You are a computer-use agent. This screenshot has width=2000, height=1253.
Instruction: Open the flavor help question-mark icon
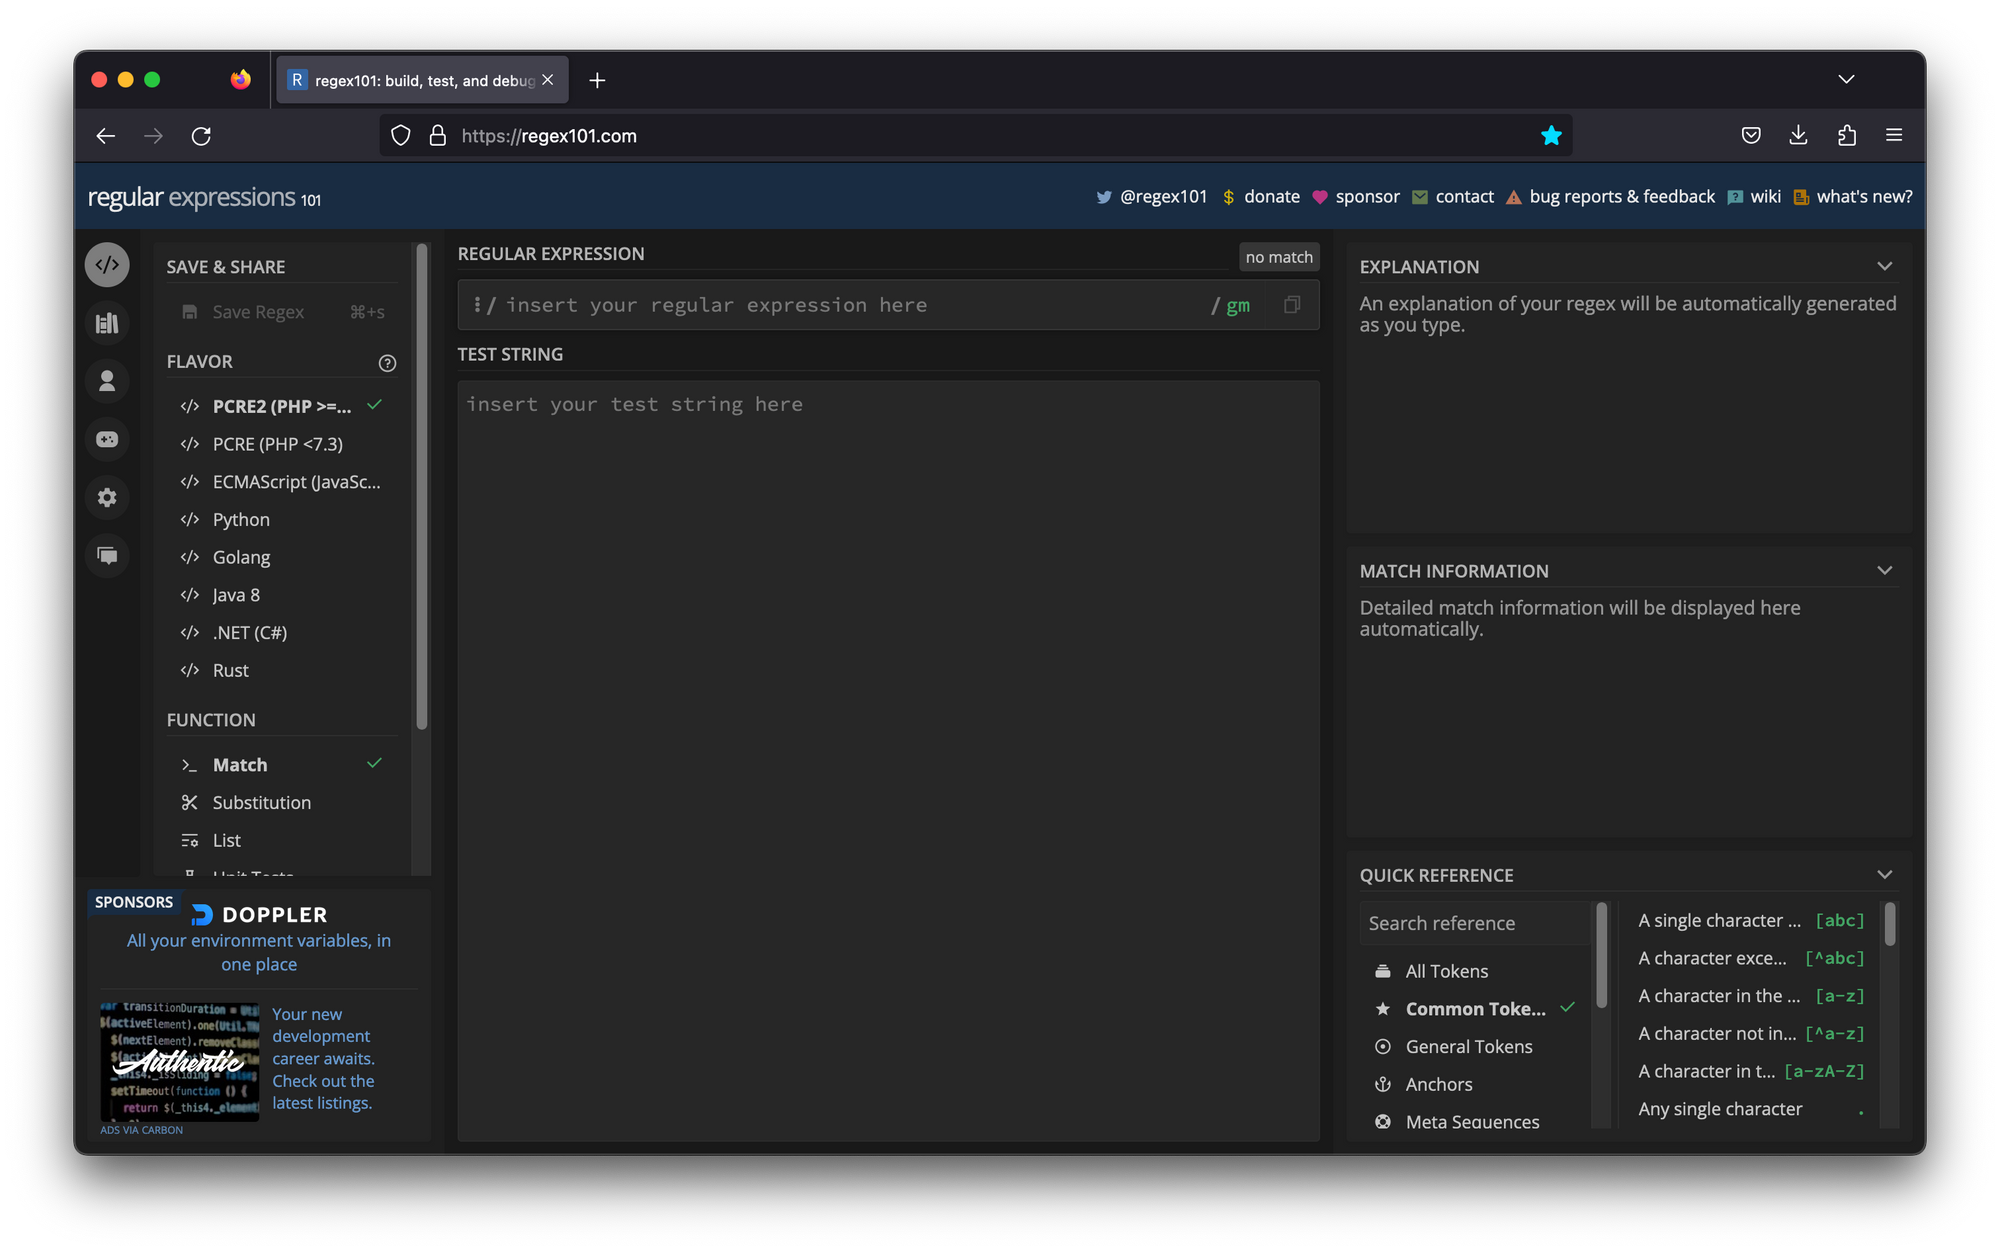pos(387,363)
